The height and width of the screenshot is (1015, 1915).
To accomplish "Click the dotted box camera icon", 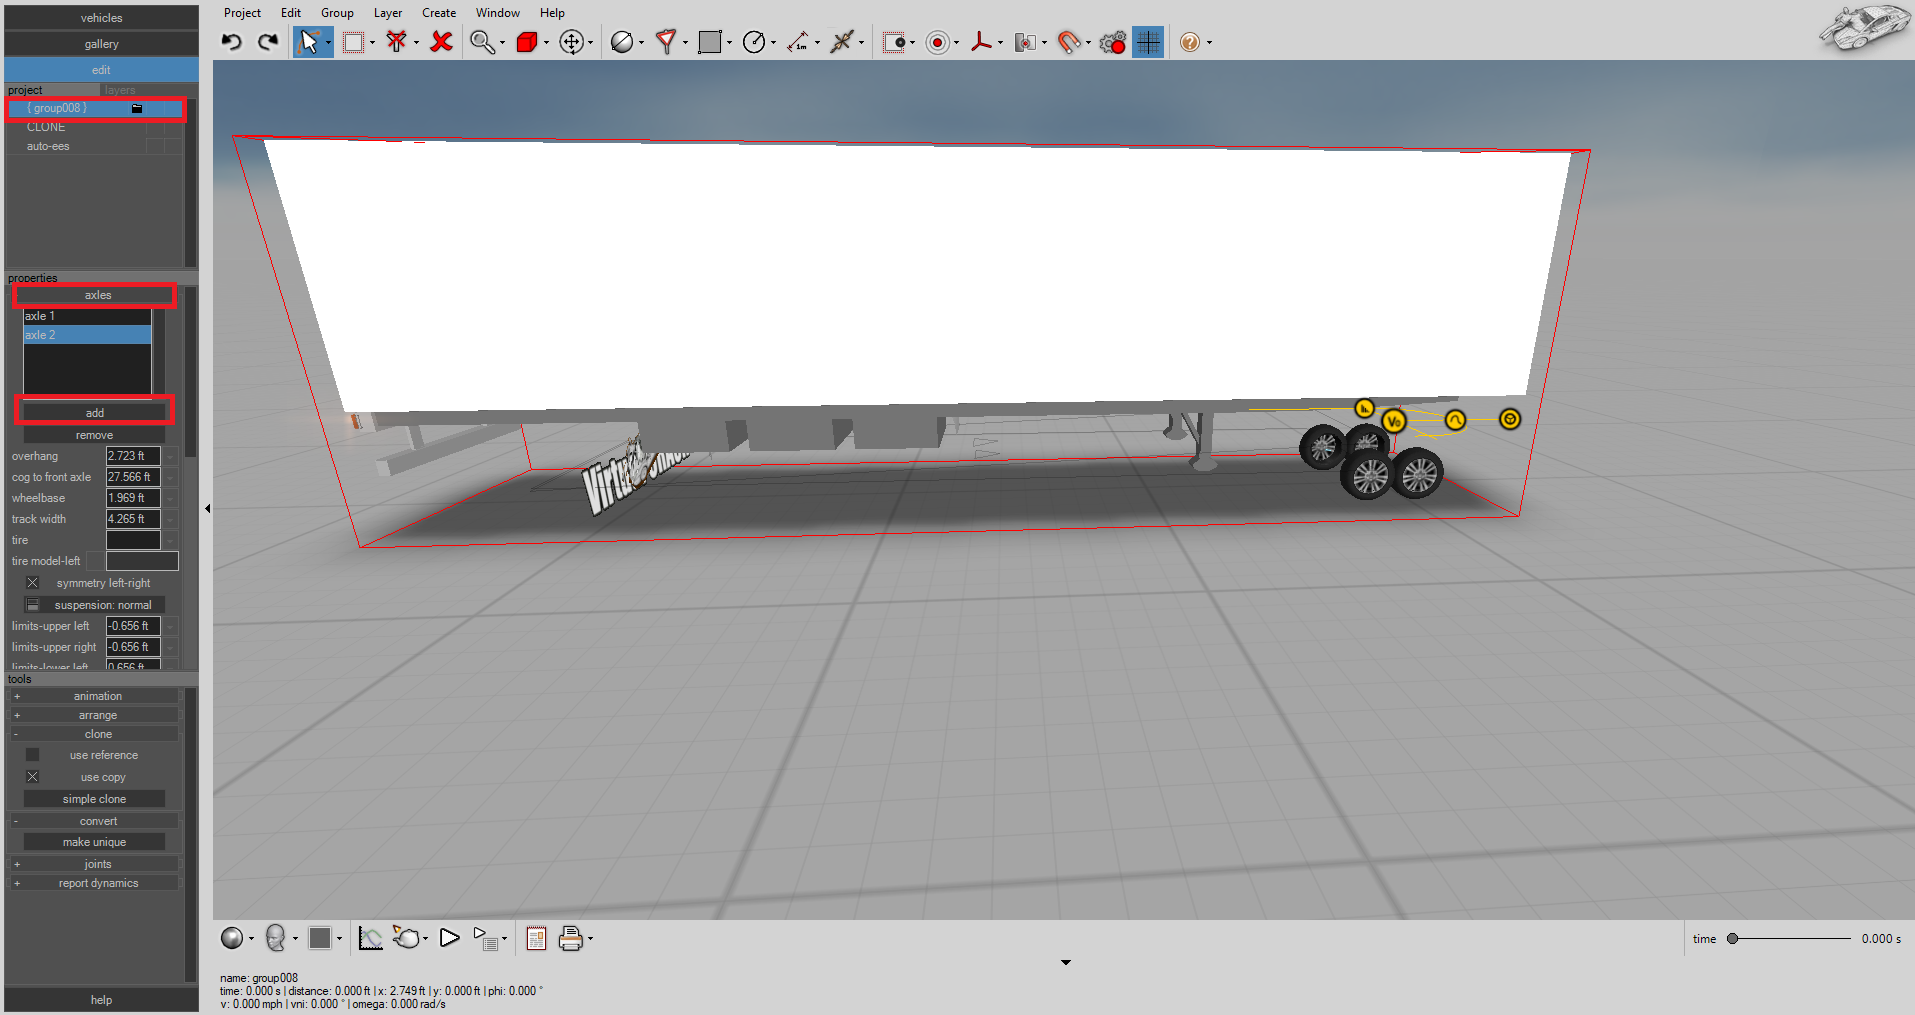I will 894,42.
